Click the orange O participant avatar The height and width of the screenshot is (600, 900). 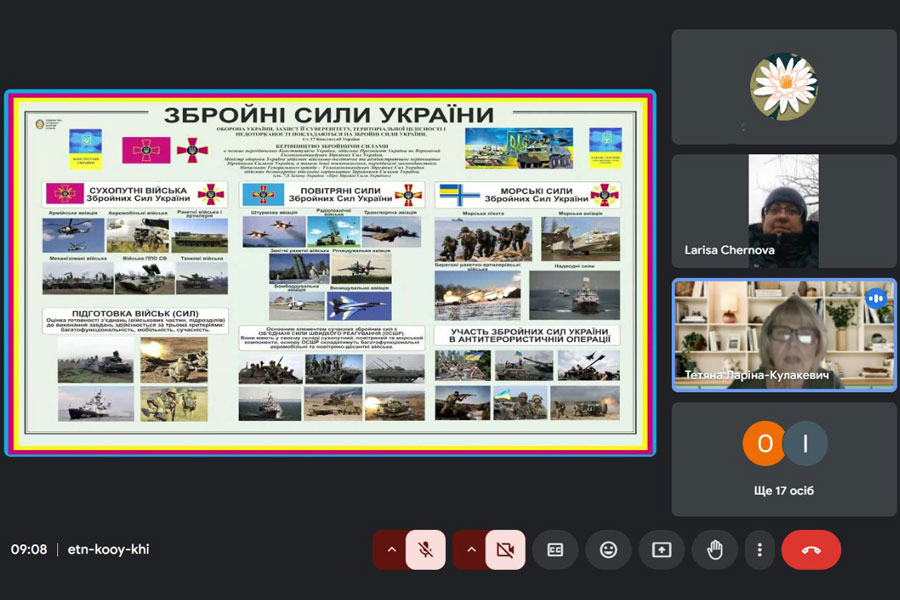tap(765, 443)
